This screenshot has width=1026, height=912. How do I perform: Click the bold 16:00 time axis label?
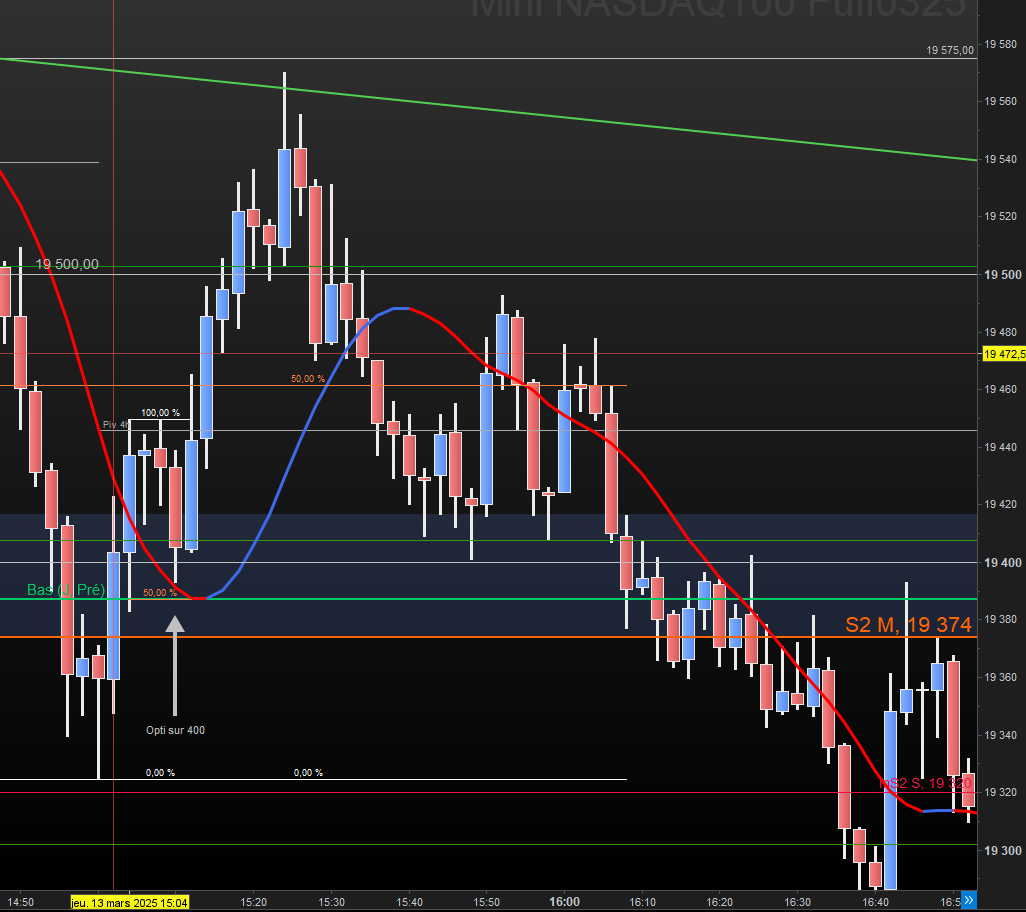[x=564, y=902]
